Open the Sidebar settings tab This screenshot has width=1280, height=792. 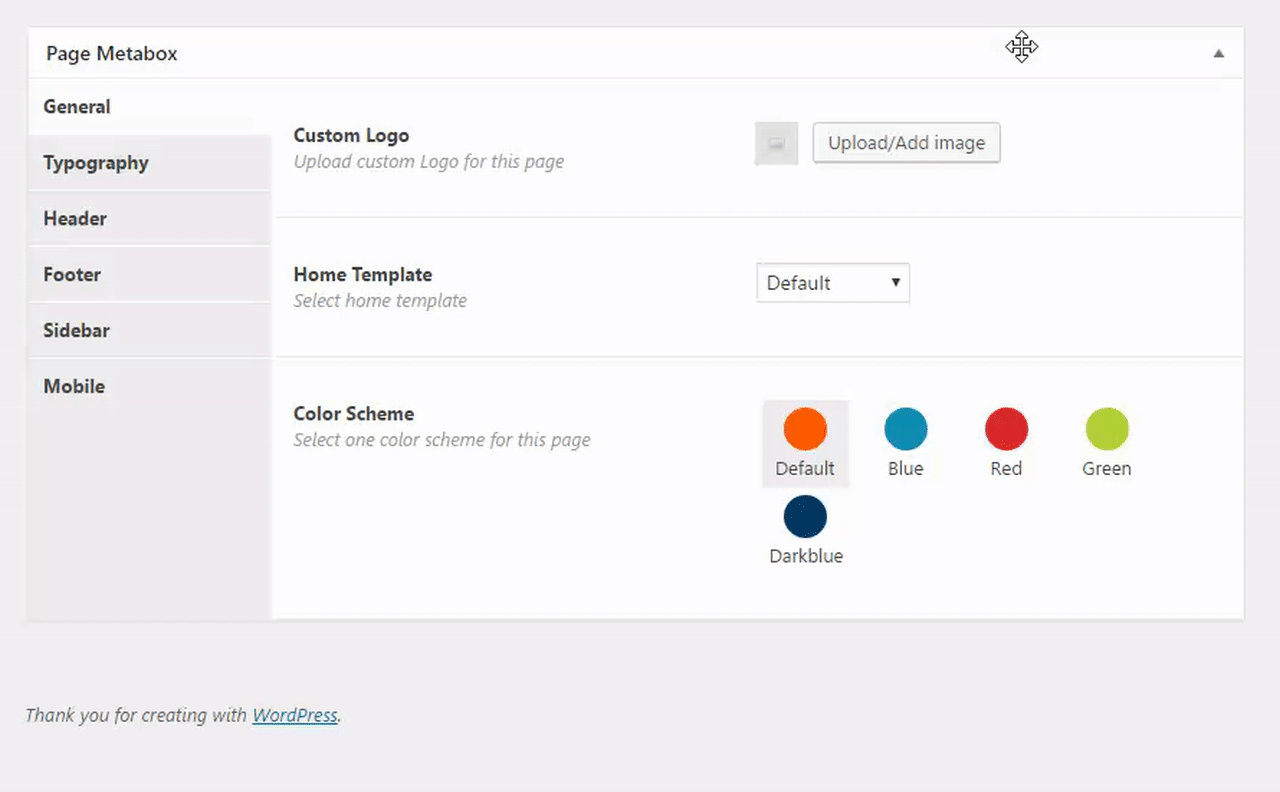76,331
